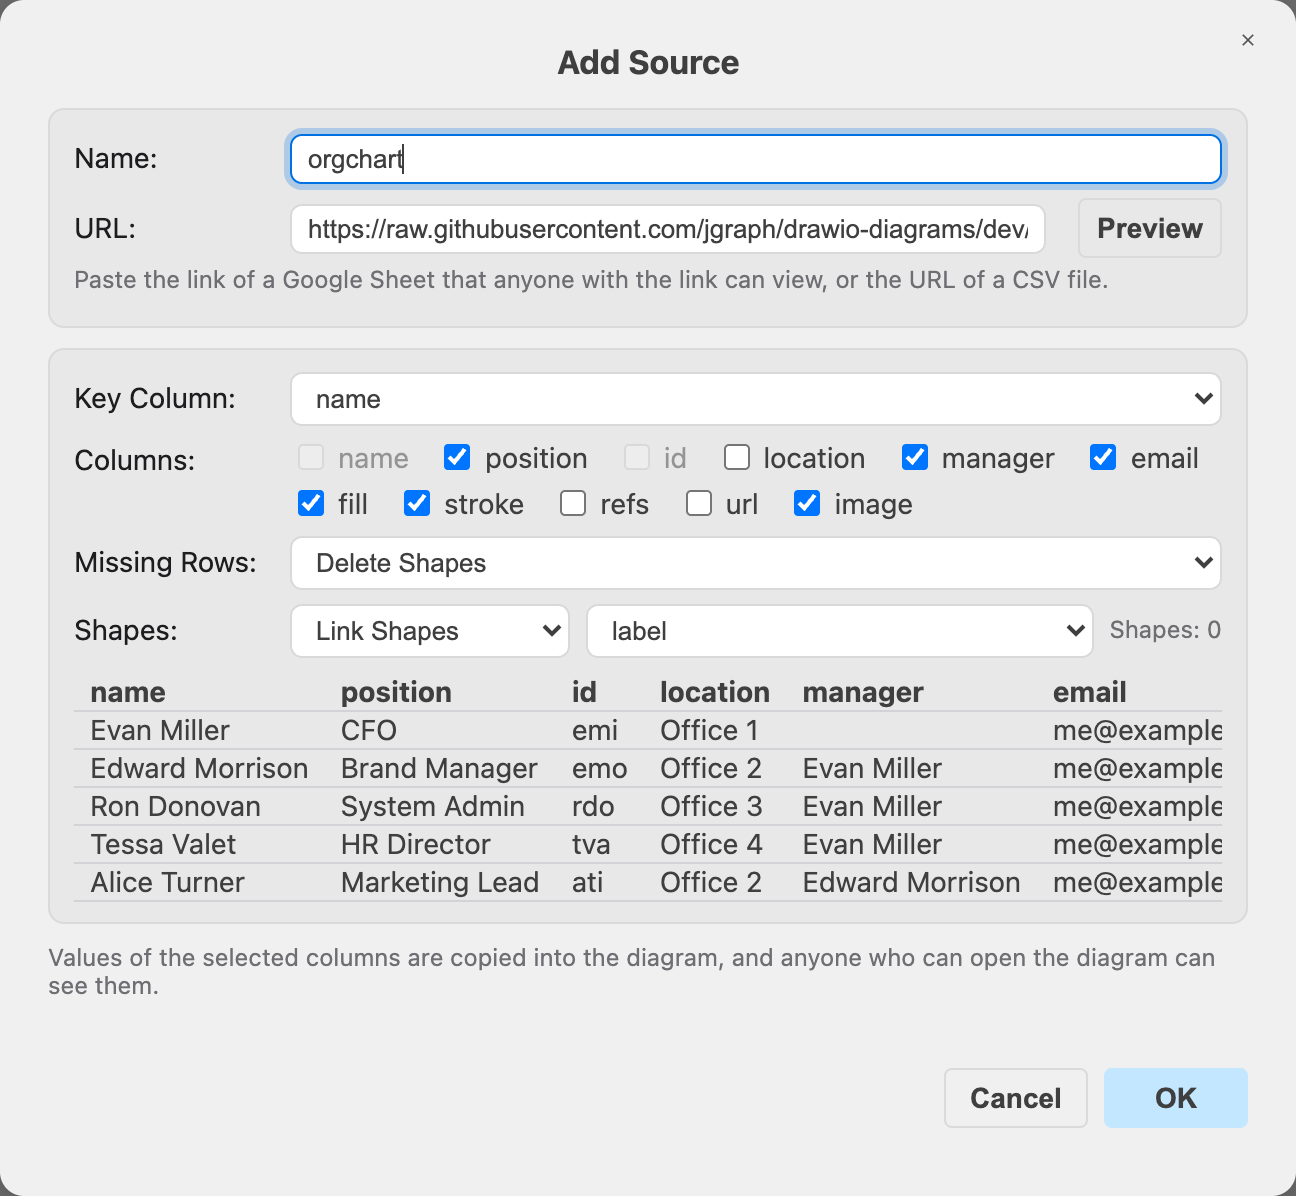
Task: Click the Tessa Valet cell
Action: pyautogui.click(x=163, y=845)
